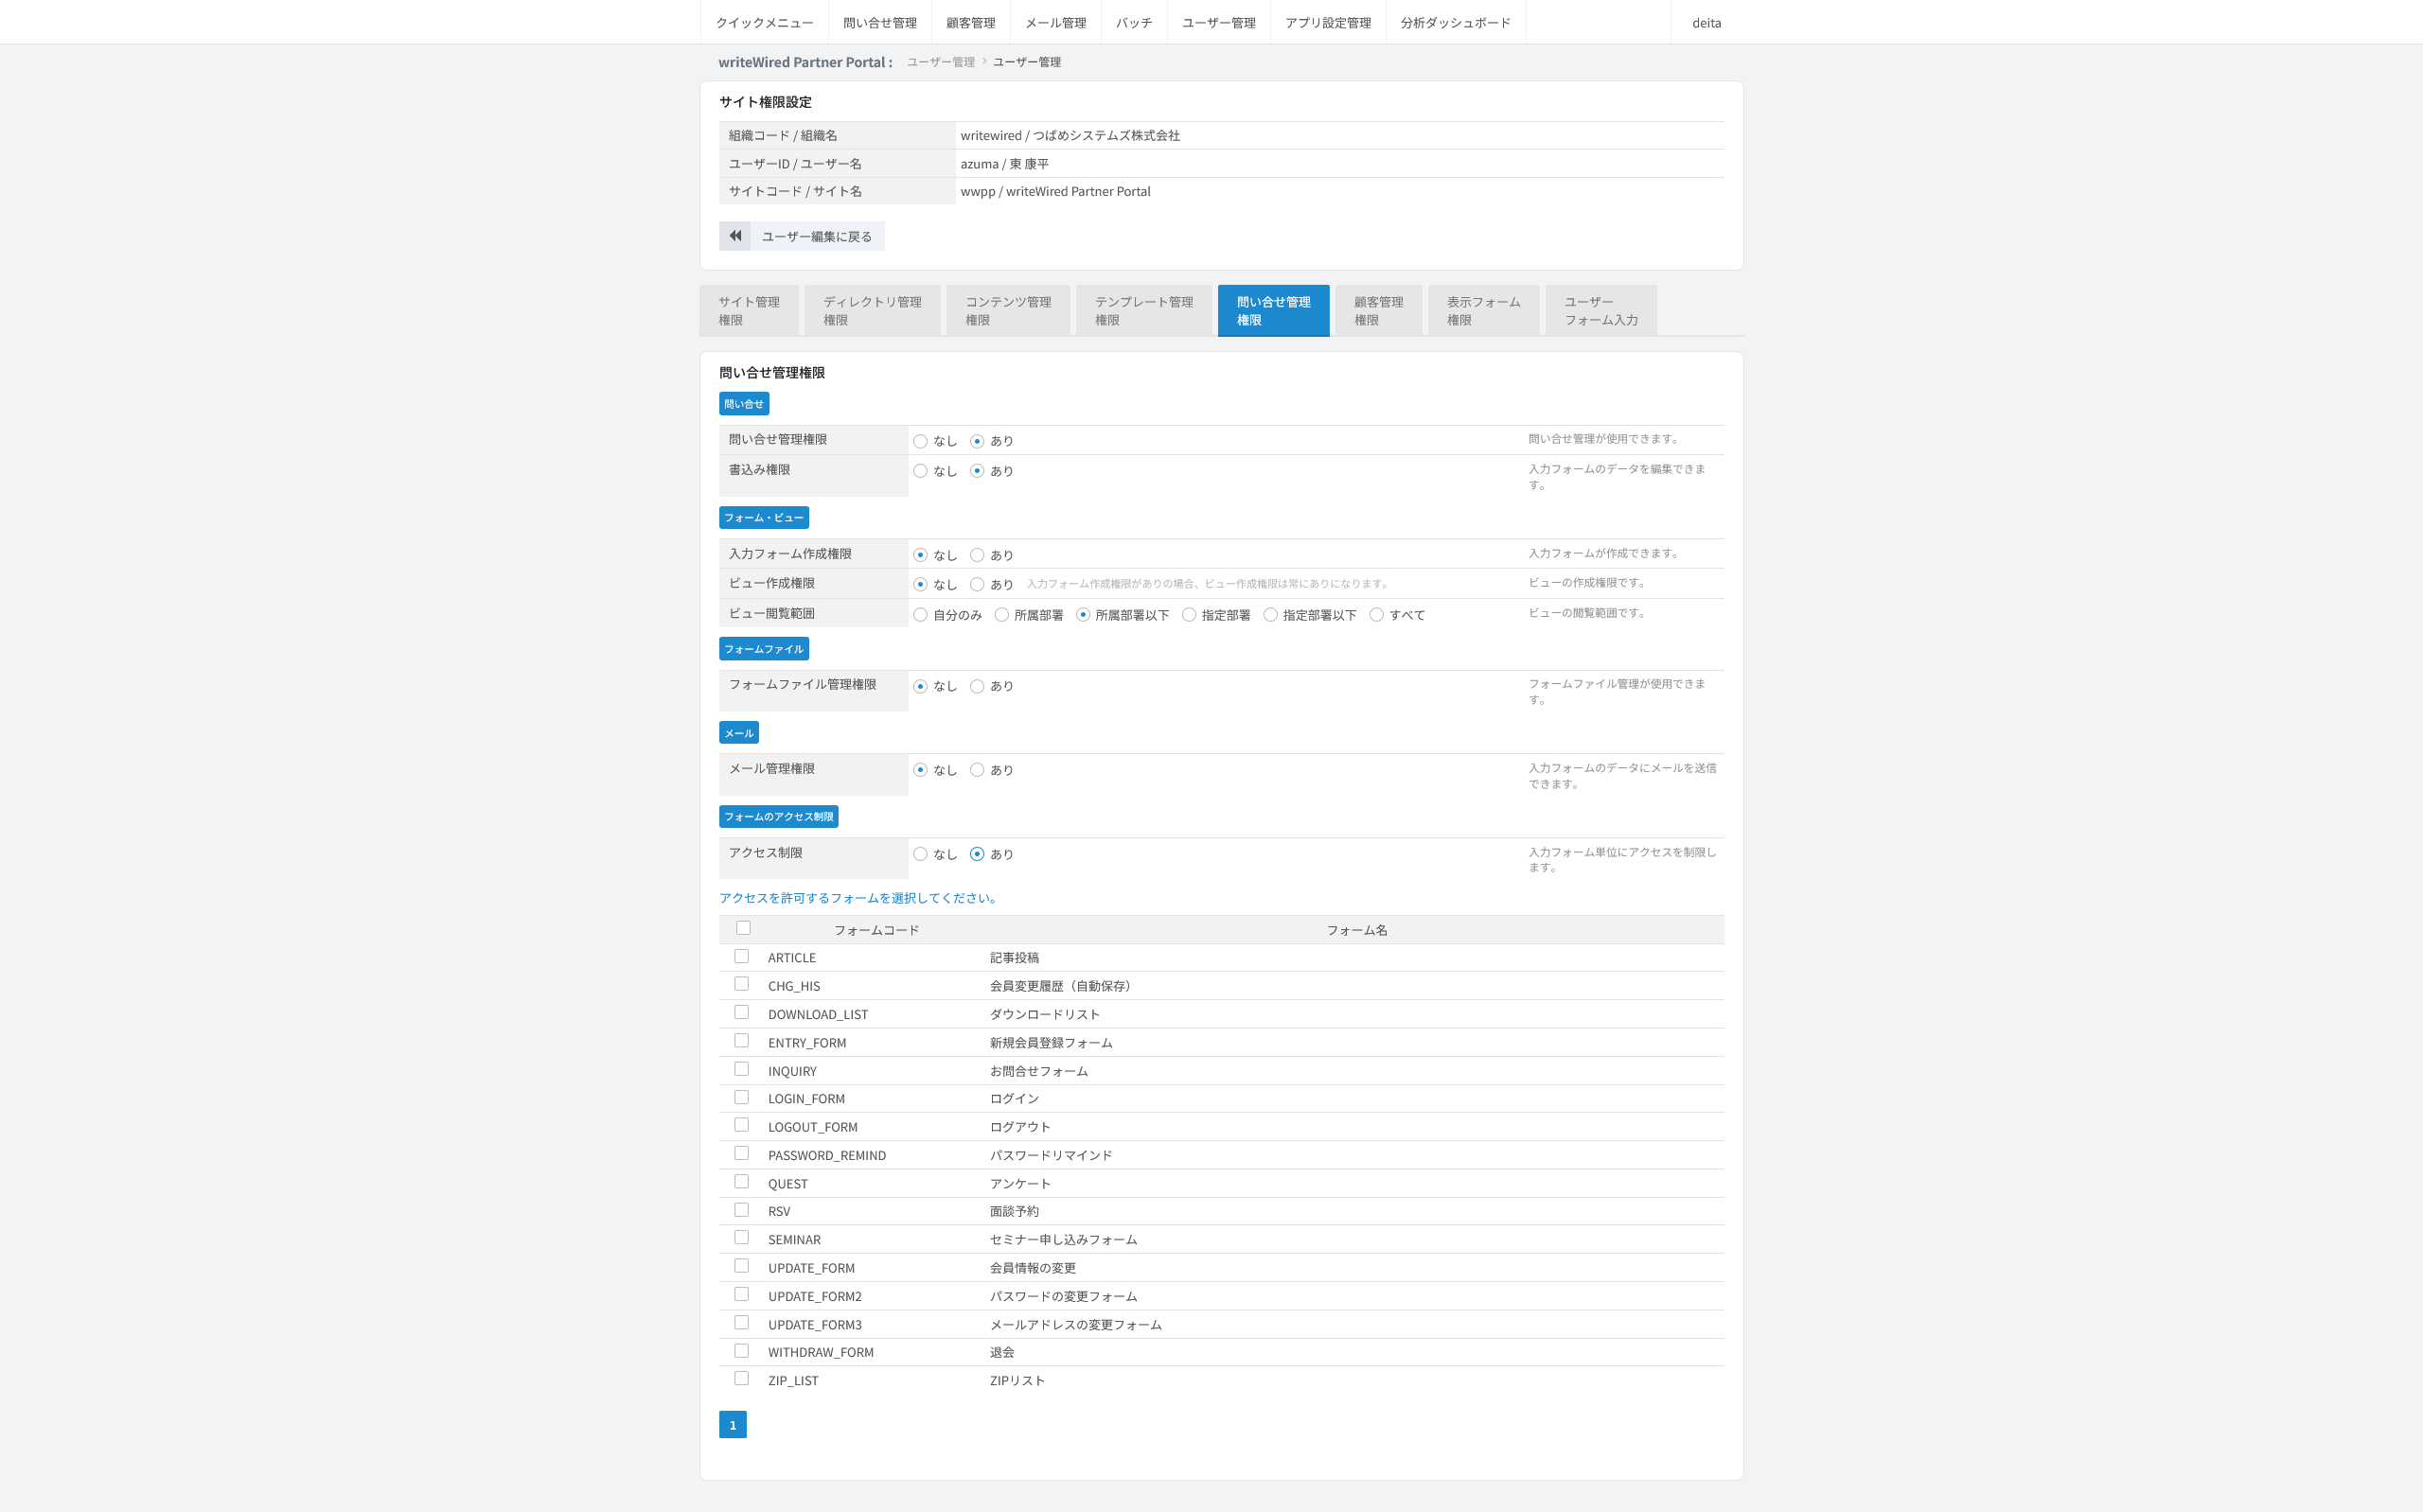Select 自分のみ for ビュー閲覧範囲
The image size is (2423, 1512).
[x=920, y=615]
